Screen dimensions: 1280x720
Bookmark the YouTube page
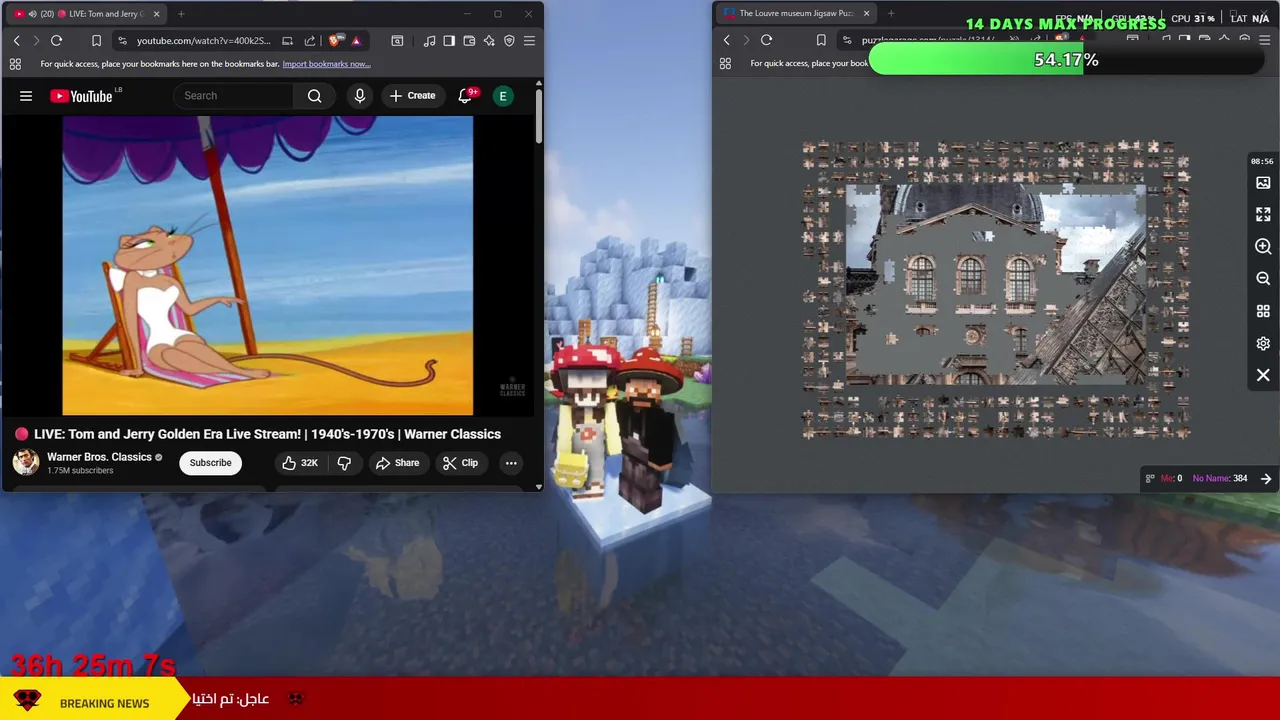pyautogui.click(x=96, y=40)
